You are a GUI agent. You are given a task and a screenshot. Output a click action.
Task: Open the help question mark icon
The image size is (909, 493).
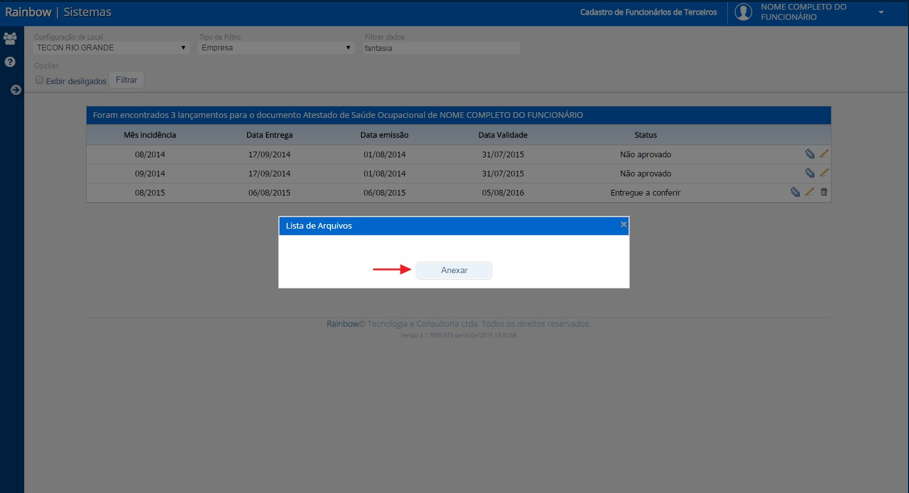(x=10, y=61)
